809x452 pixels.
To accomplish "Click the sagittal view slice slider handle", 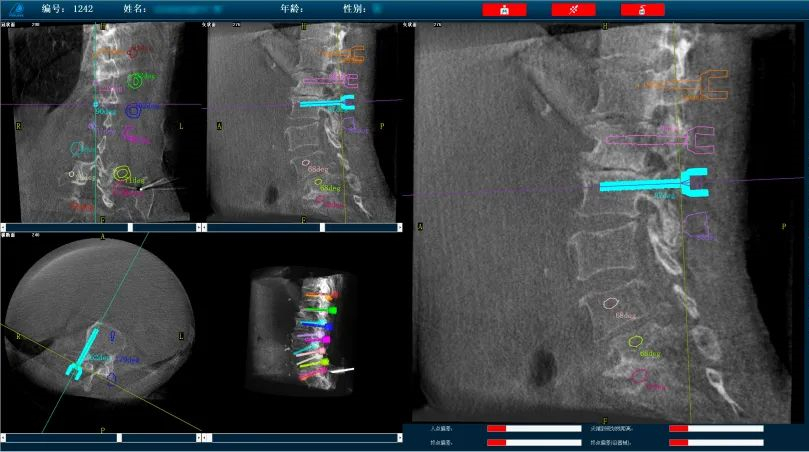I will tap(323, 227).
